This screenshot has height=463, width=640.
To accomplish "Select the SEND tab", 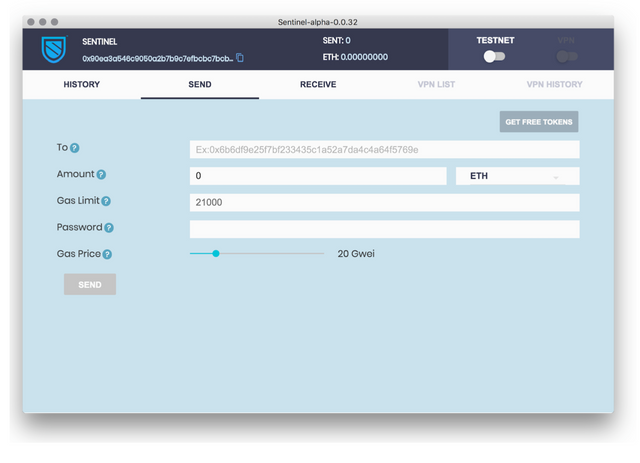I will coord(200,85).
